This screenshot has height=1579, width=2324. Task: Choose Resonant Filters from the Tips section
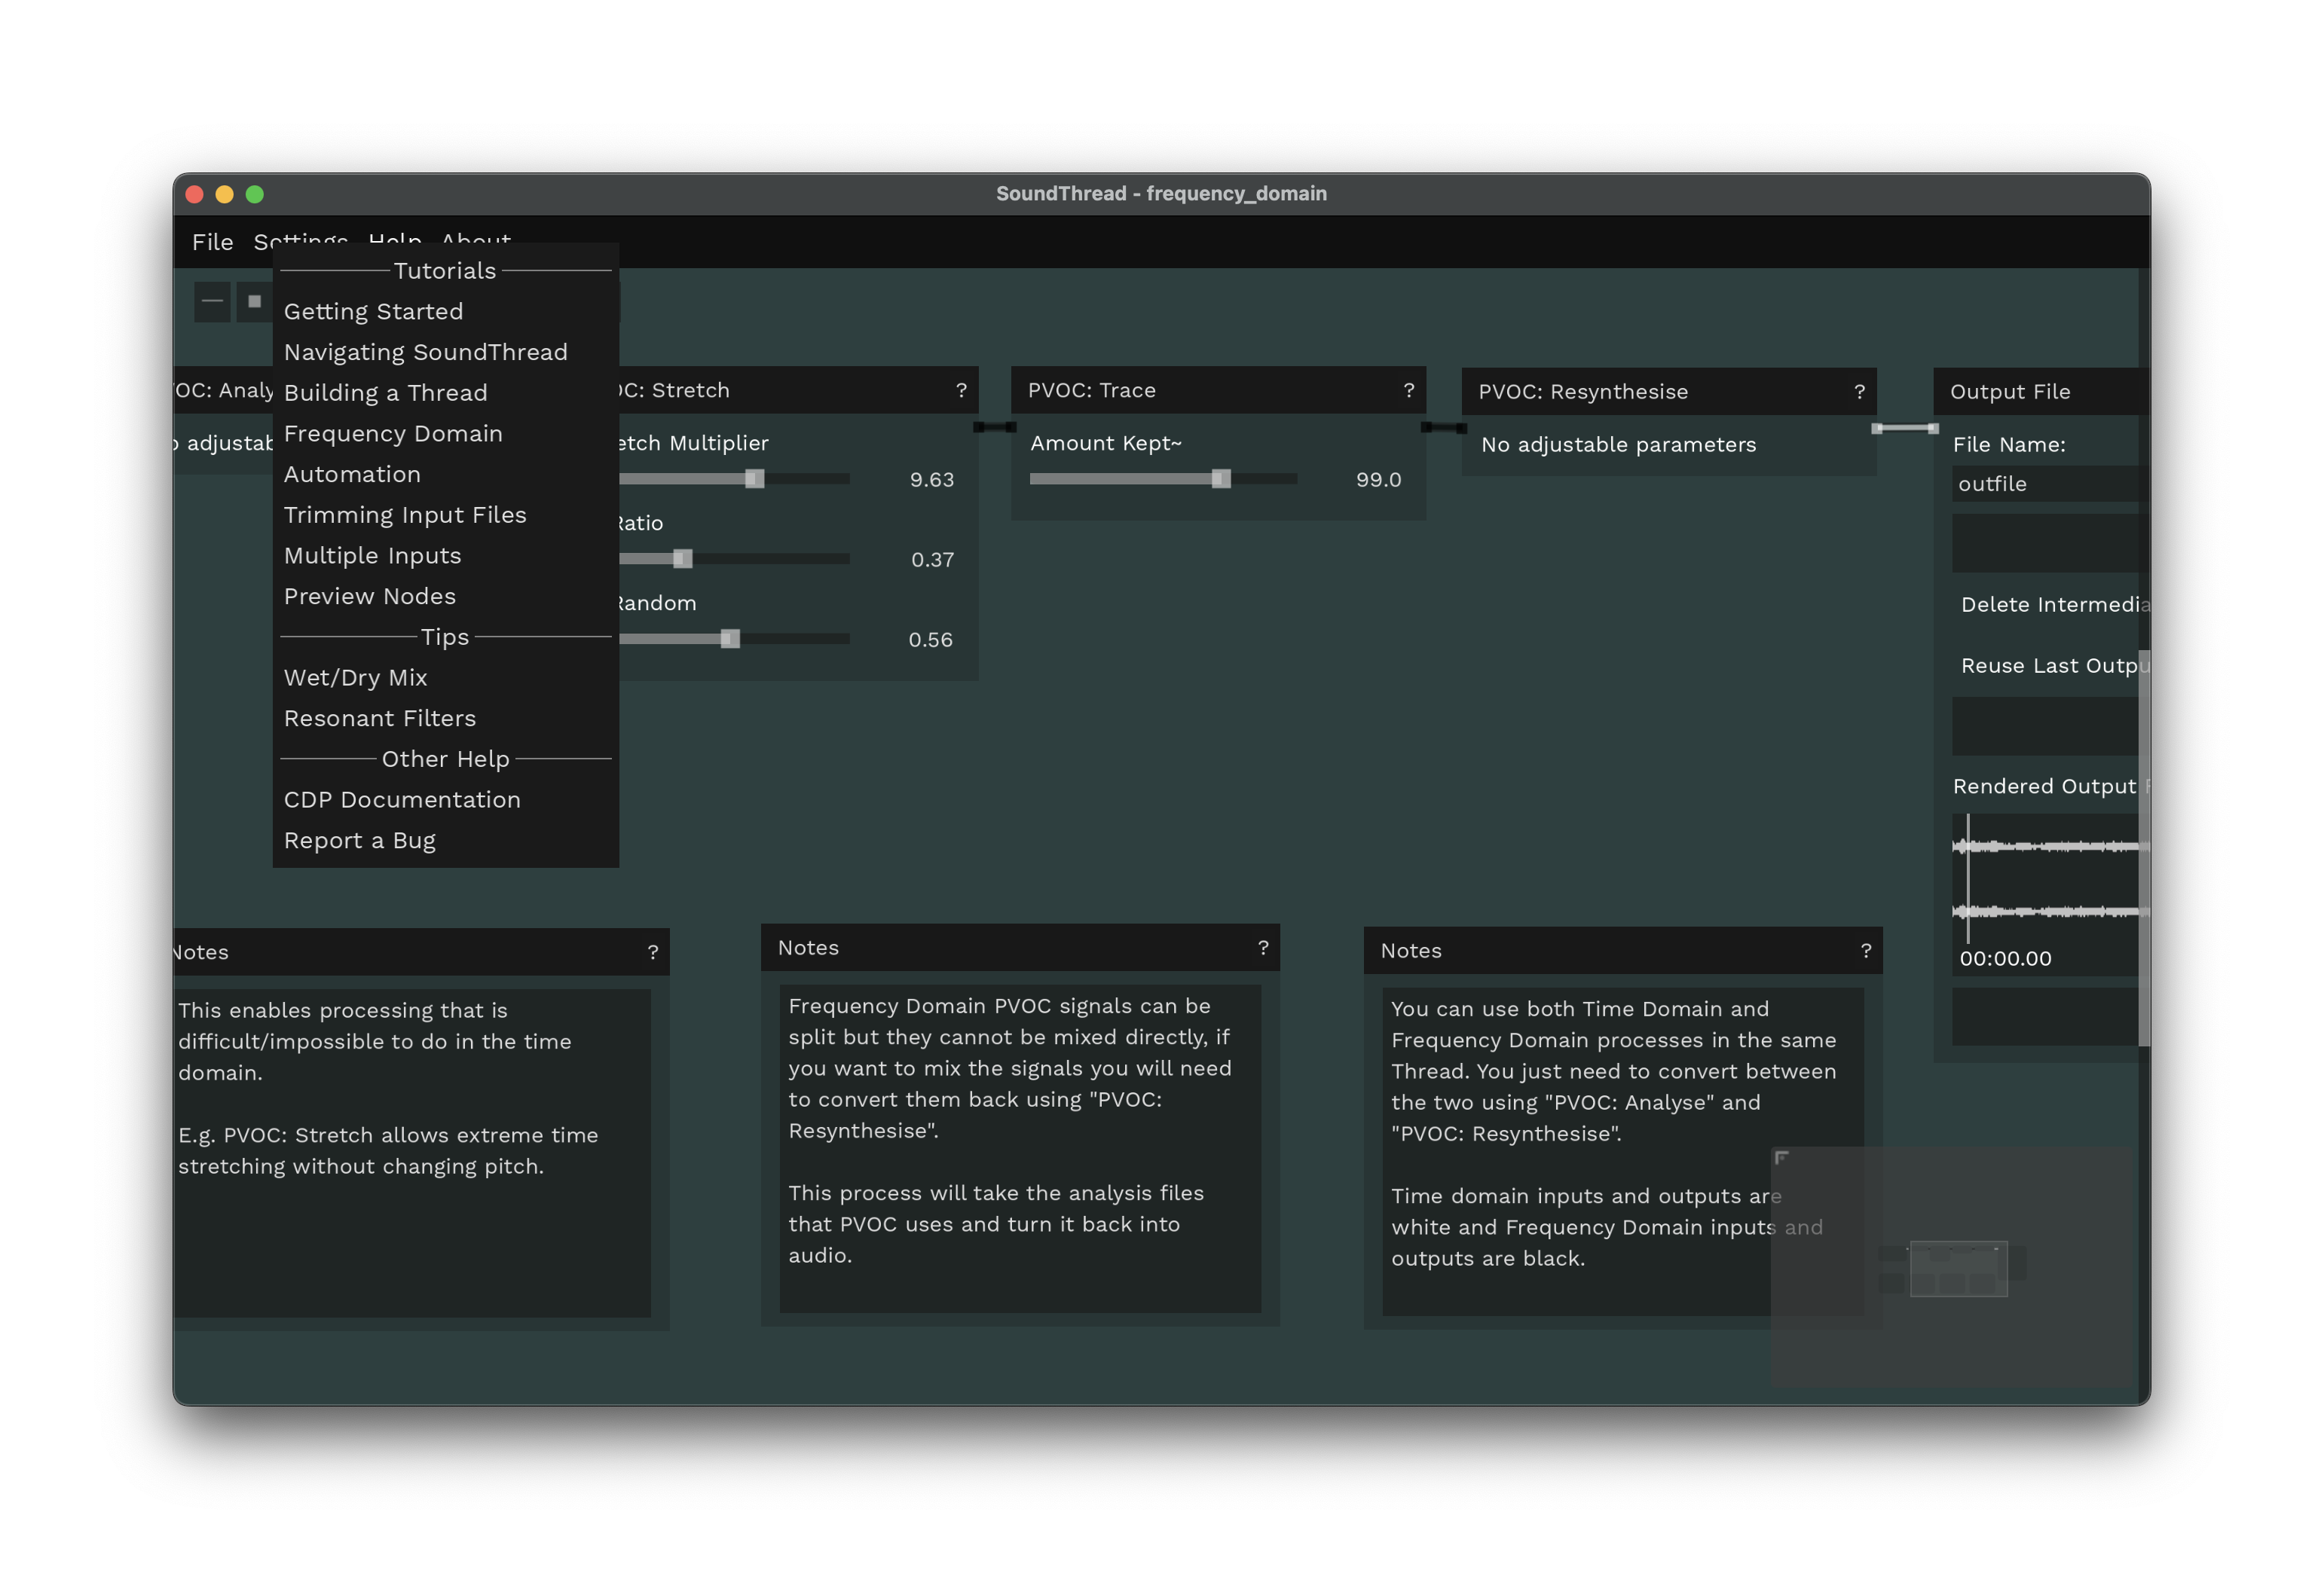click(x=380, y=718)
